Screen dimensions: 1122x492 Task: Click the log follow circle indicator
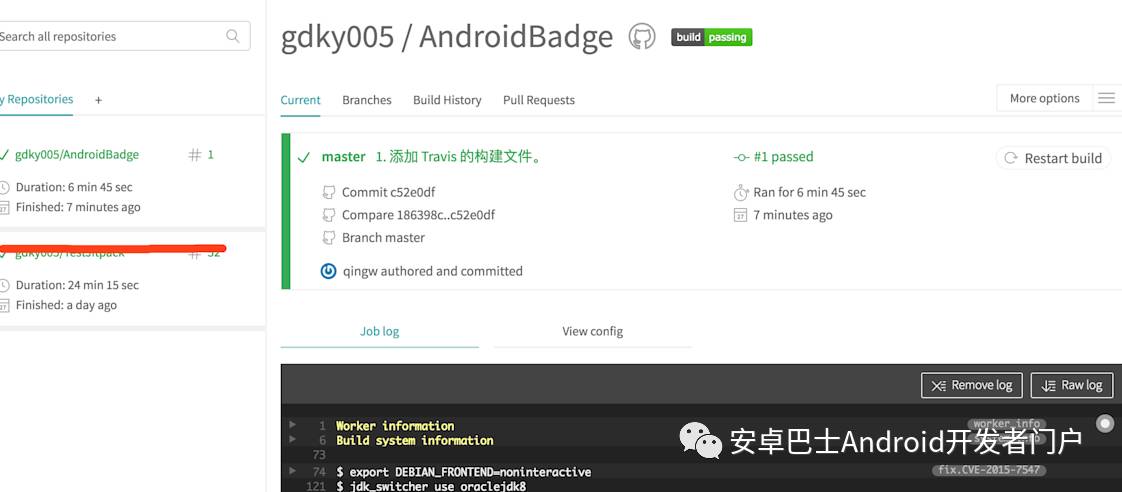1106,423
